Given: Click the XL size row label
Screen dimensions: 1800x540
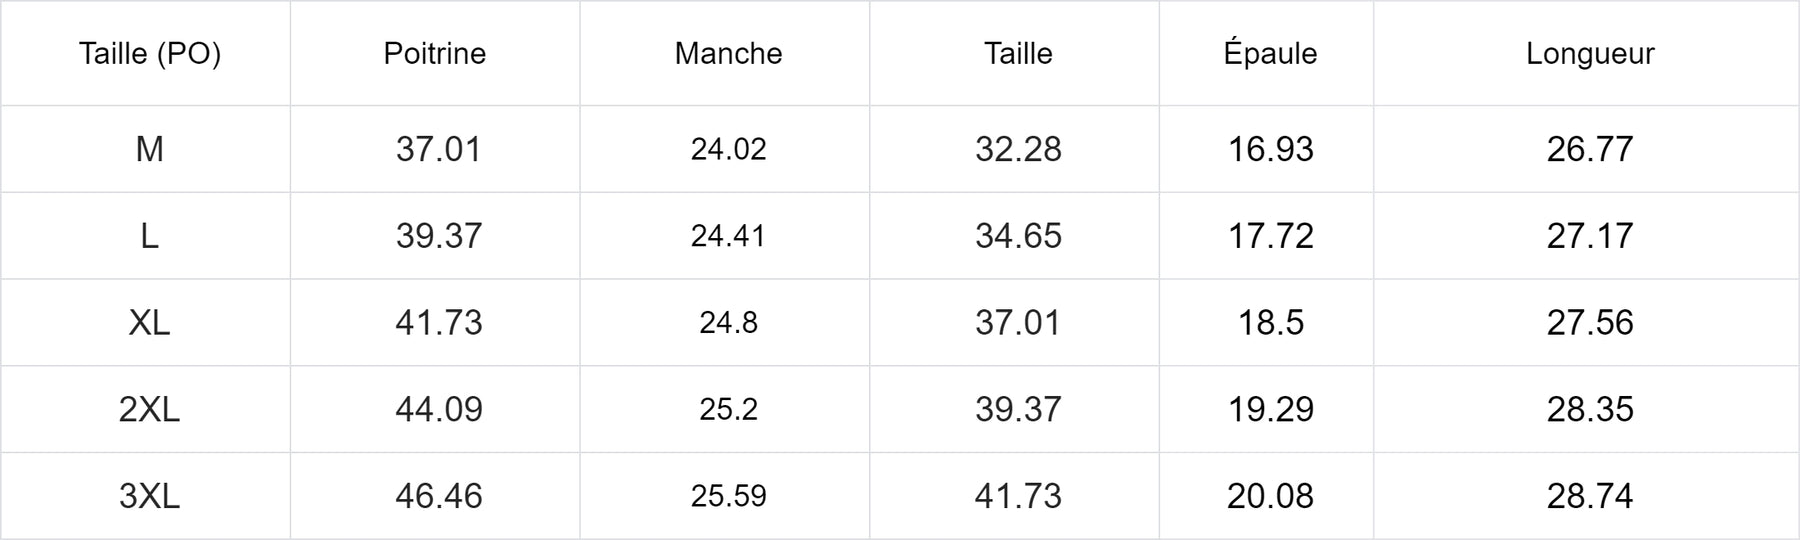Looking at the screenshot, I should pyautogui.click(x=150, y=323).
